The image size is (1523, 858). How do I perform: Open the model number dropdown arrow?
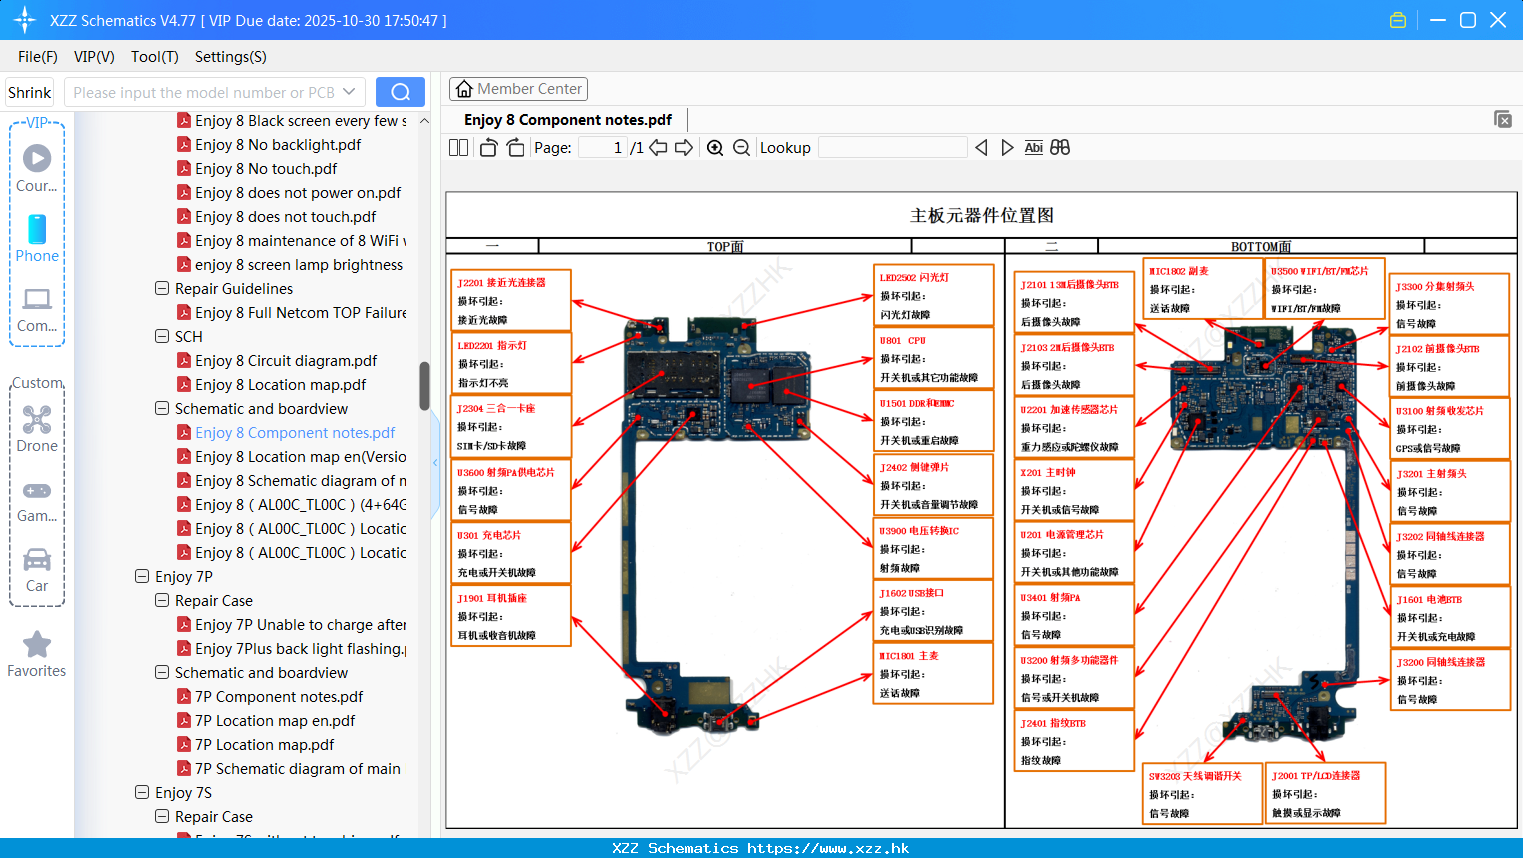pos(349,92)
